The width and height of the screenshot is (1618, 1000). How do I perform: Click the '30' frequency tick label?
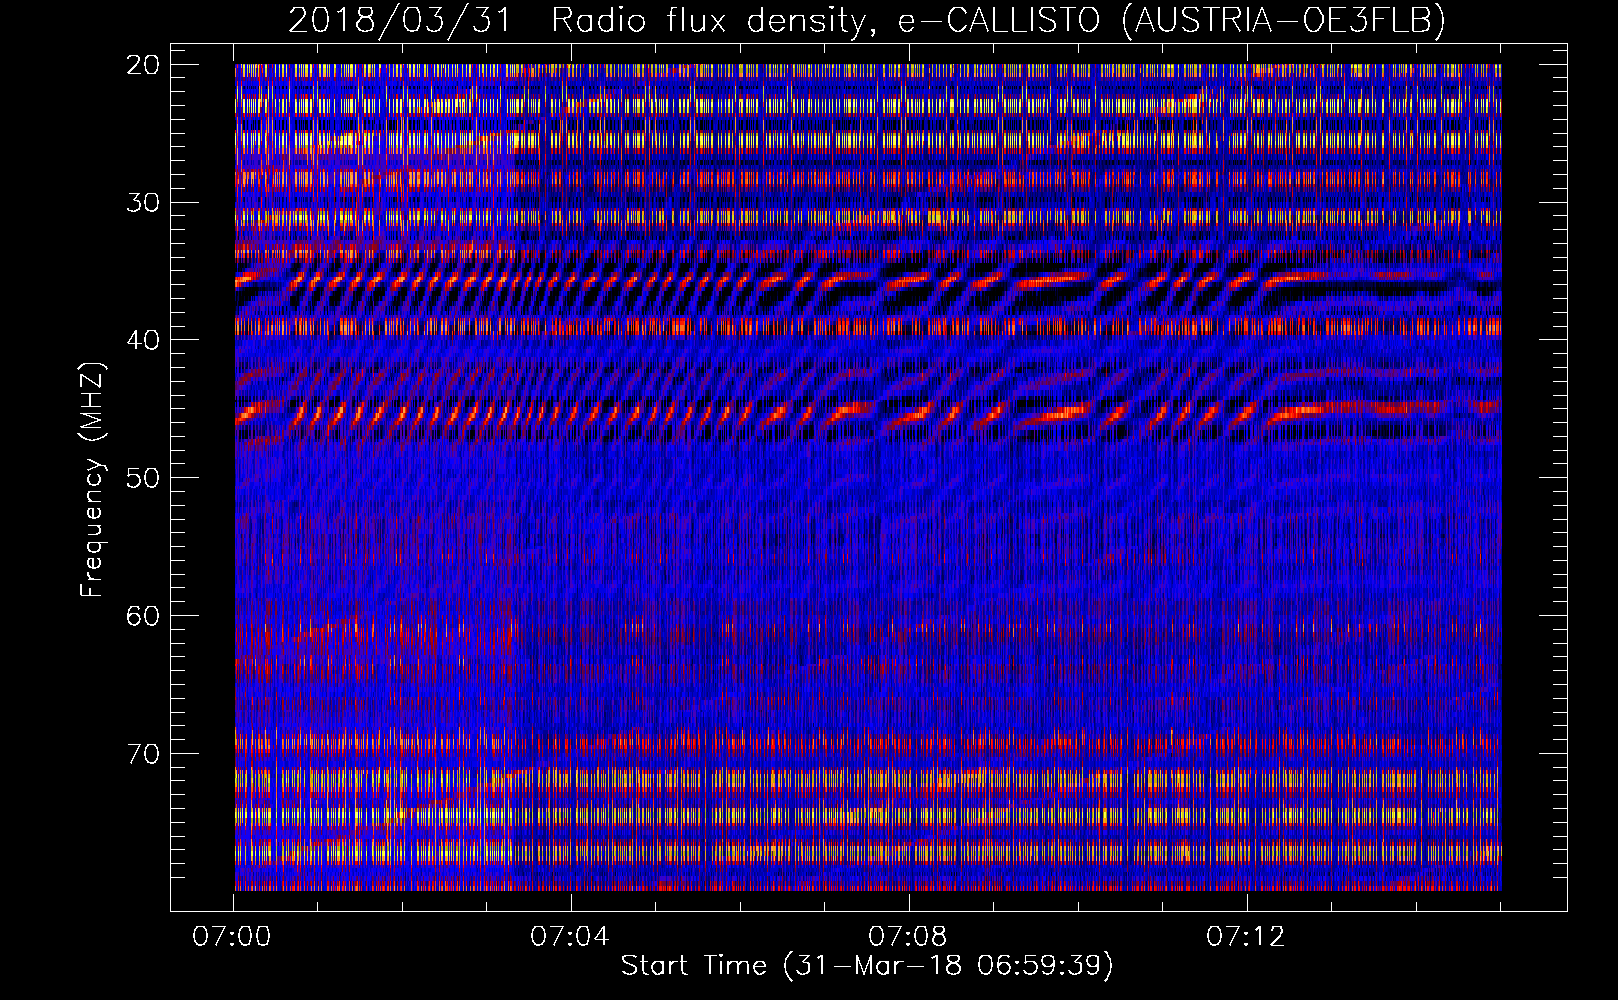coord(144,203)
